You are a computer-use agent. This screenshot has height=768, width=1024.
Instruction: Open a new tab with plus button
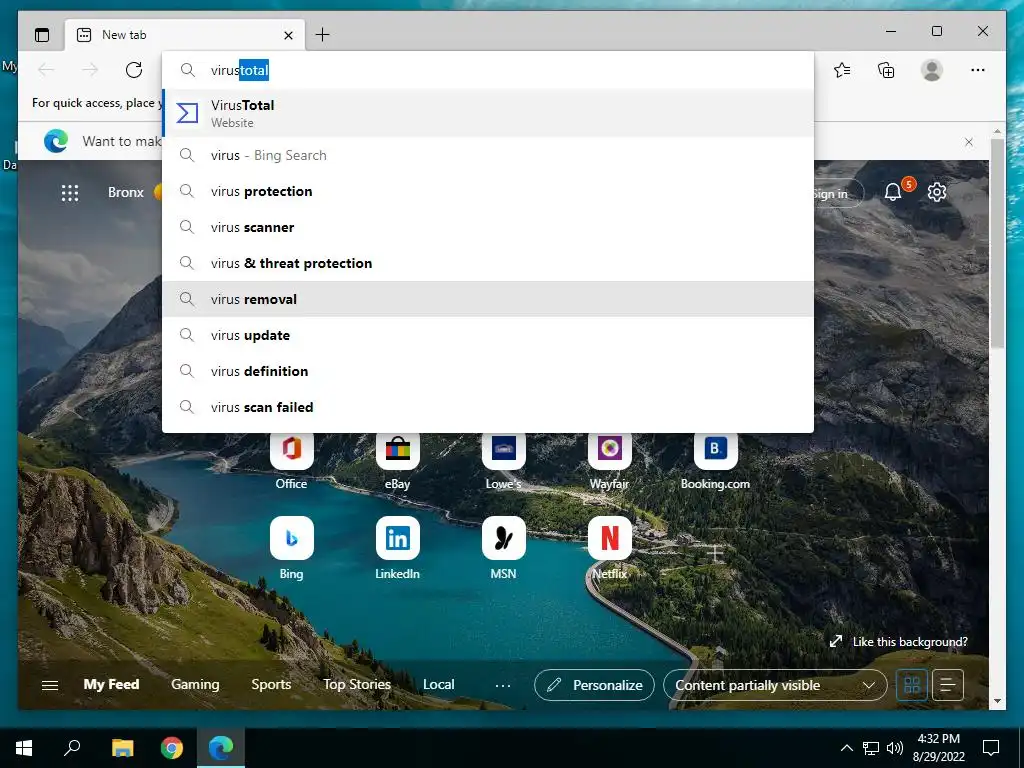[322, 35]
